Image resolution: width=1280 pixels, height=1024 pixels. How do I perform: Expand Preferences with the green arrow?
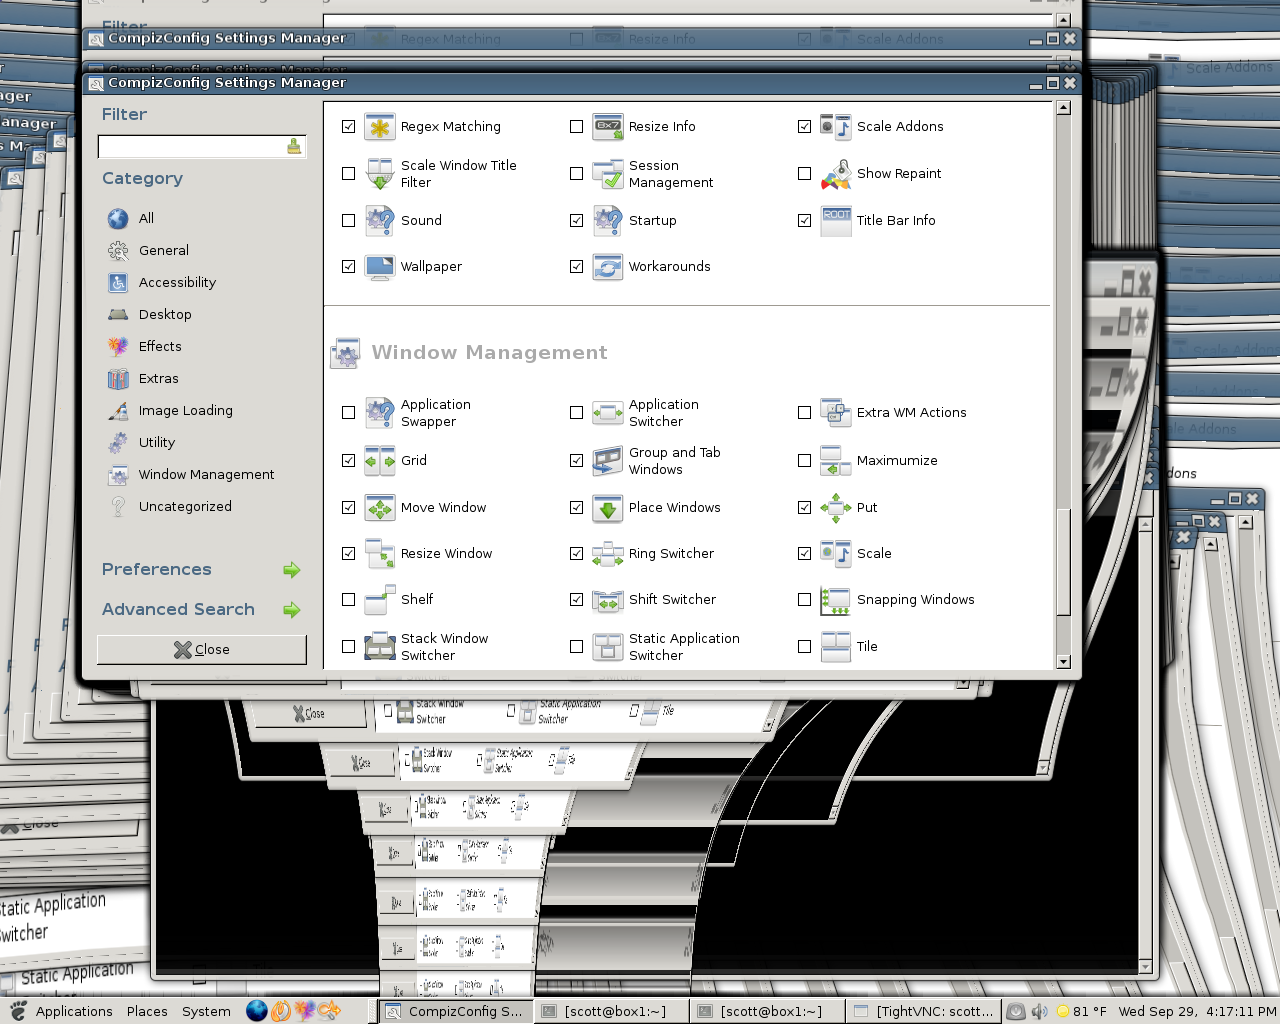coord(291,570)
